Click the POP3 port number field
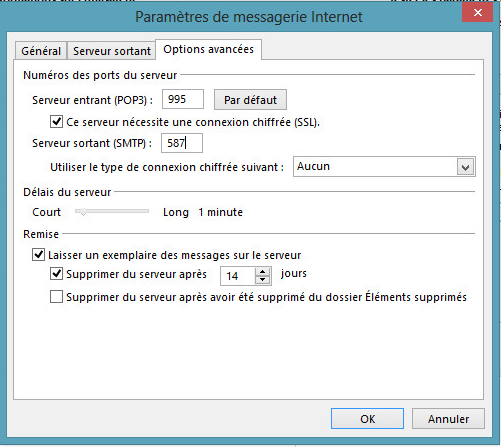This screenshot has width=501, height=447. 183,99
